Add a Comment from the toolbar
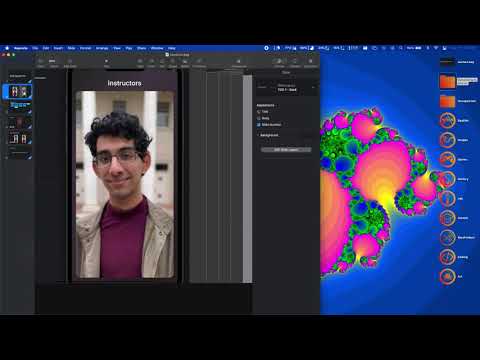Screen dimensions: 480x360 pyautogui.click(x=199, y=63)
